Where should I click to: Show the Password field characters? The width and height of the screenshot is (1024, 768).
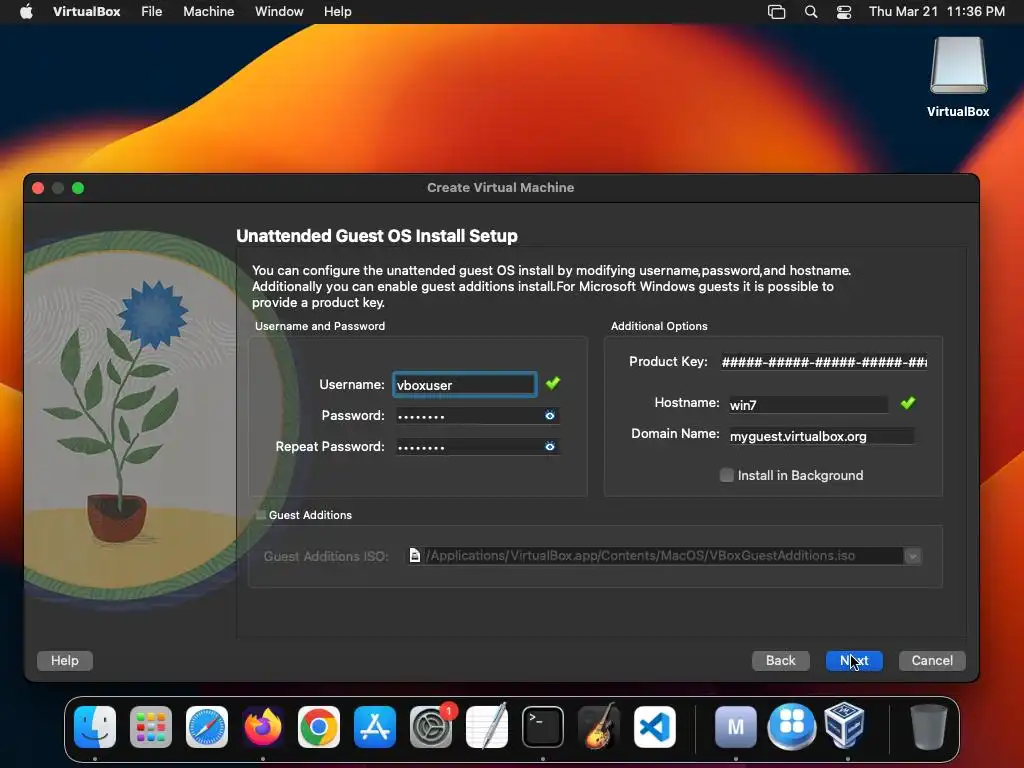(x=550, y=415)
